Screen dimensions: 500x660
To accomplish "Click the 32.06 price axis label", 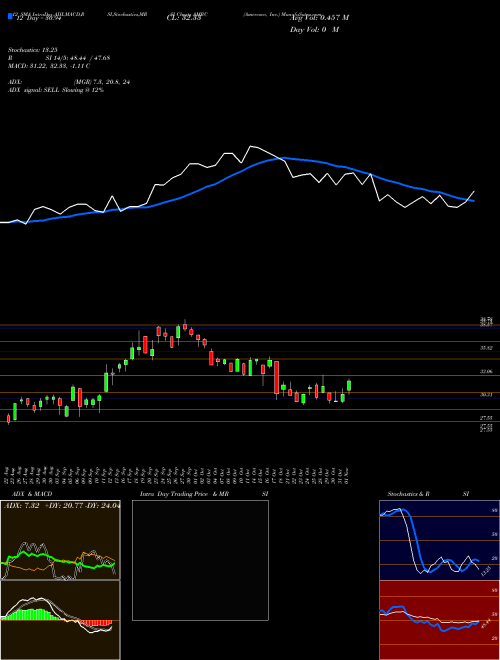I will pyautogui.click(x=487, y=372).
